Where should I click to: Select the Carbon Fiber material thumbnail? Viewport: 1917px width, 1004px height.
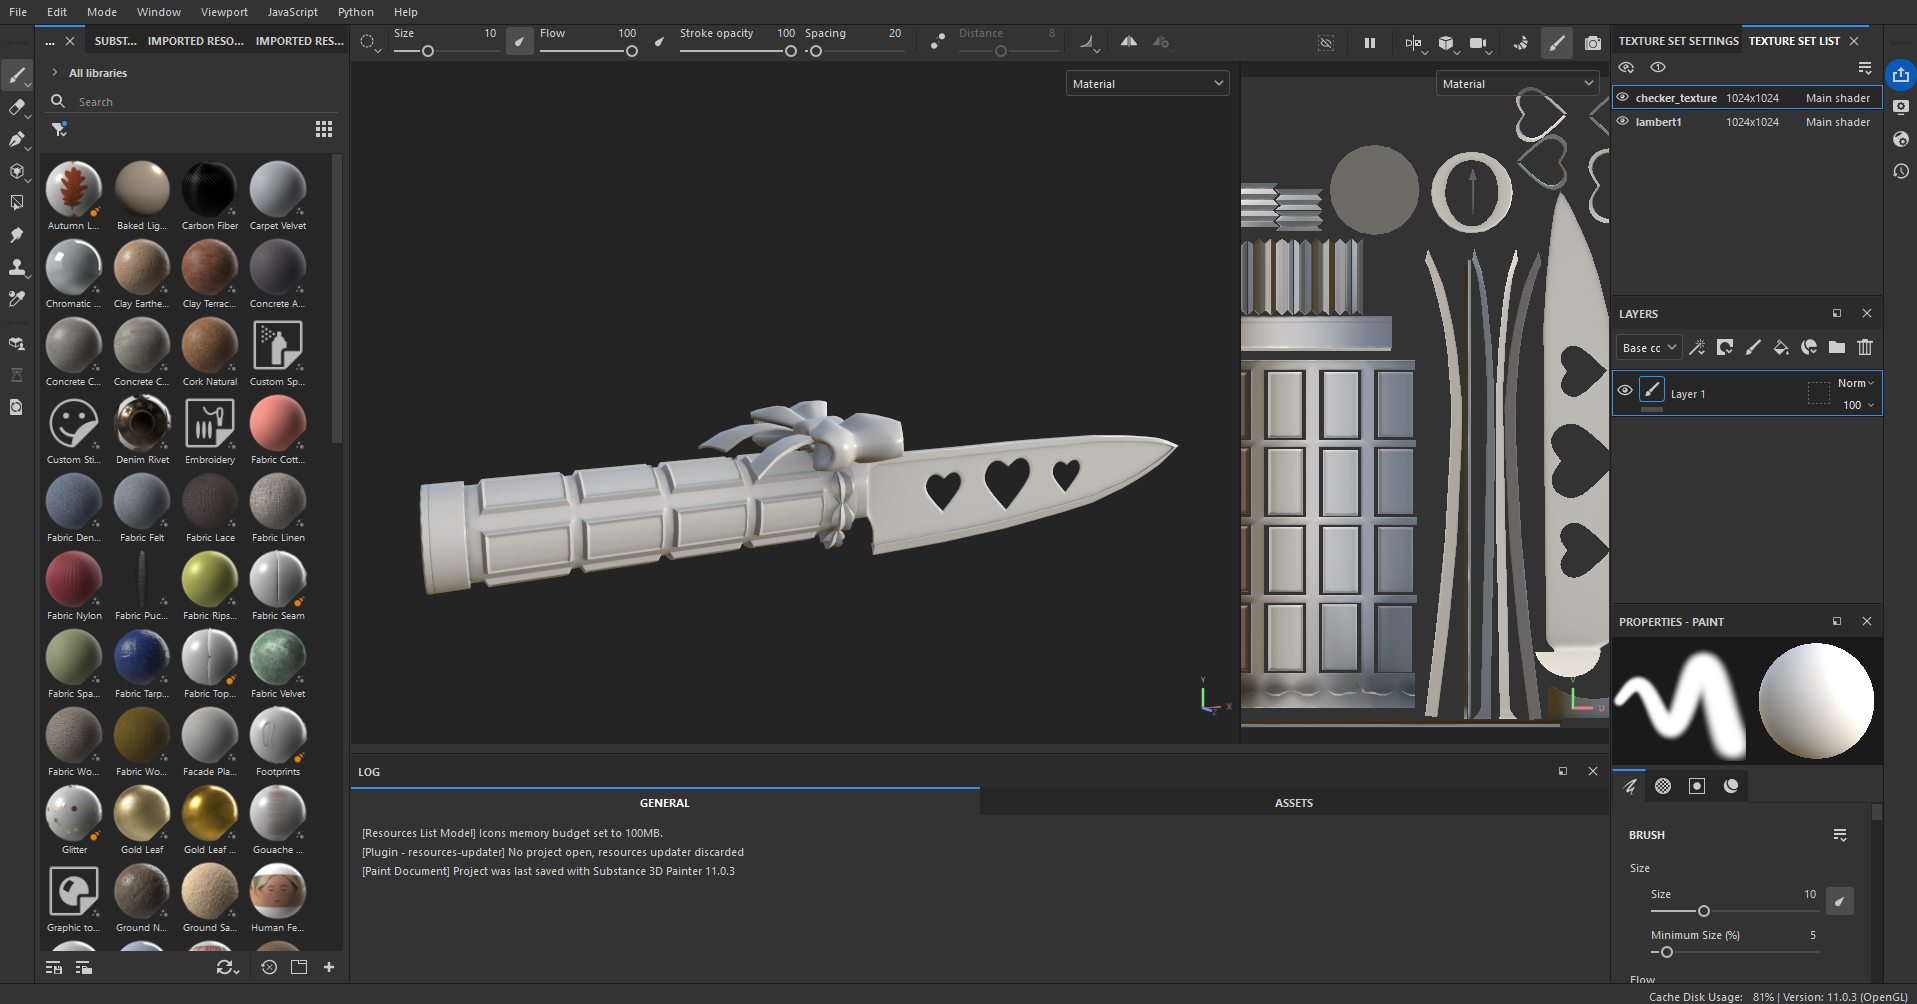pyautogui.click(x=209, y=190)
